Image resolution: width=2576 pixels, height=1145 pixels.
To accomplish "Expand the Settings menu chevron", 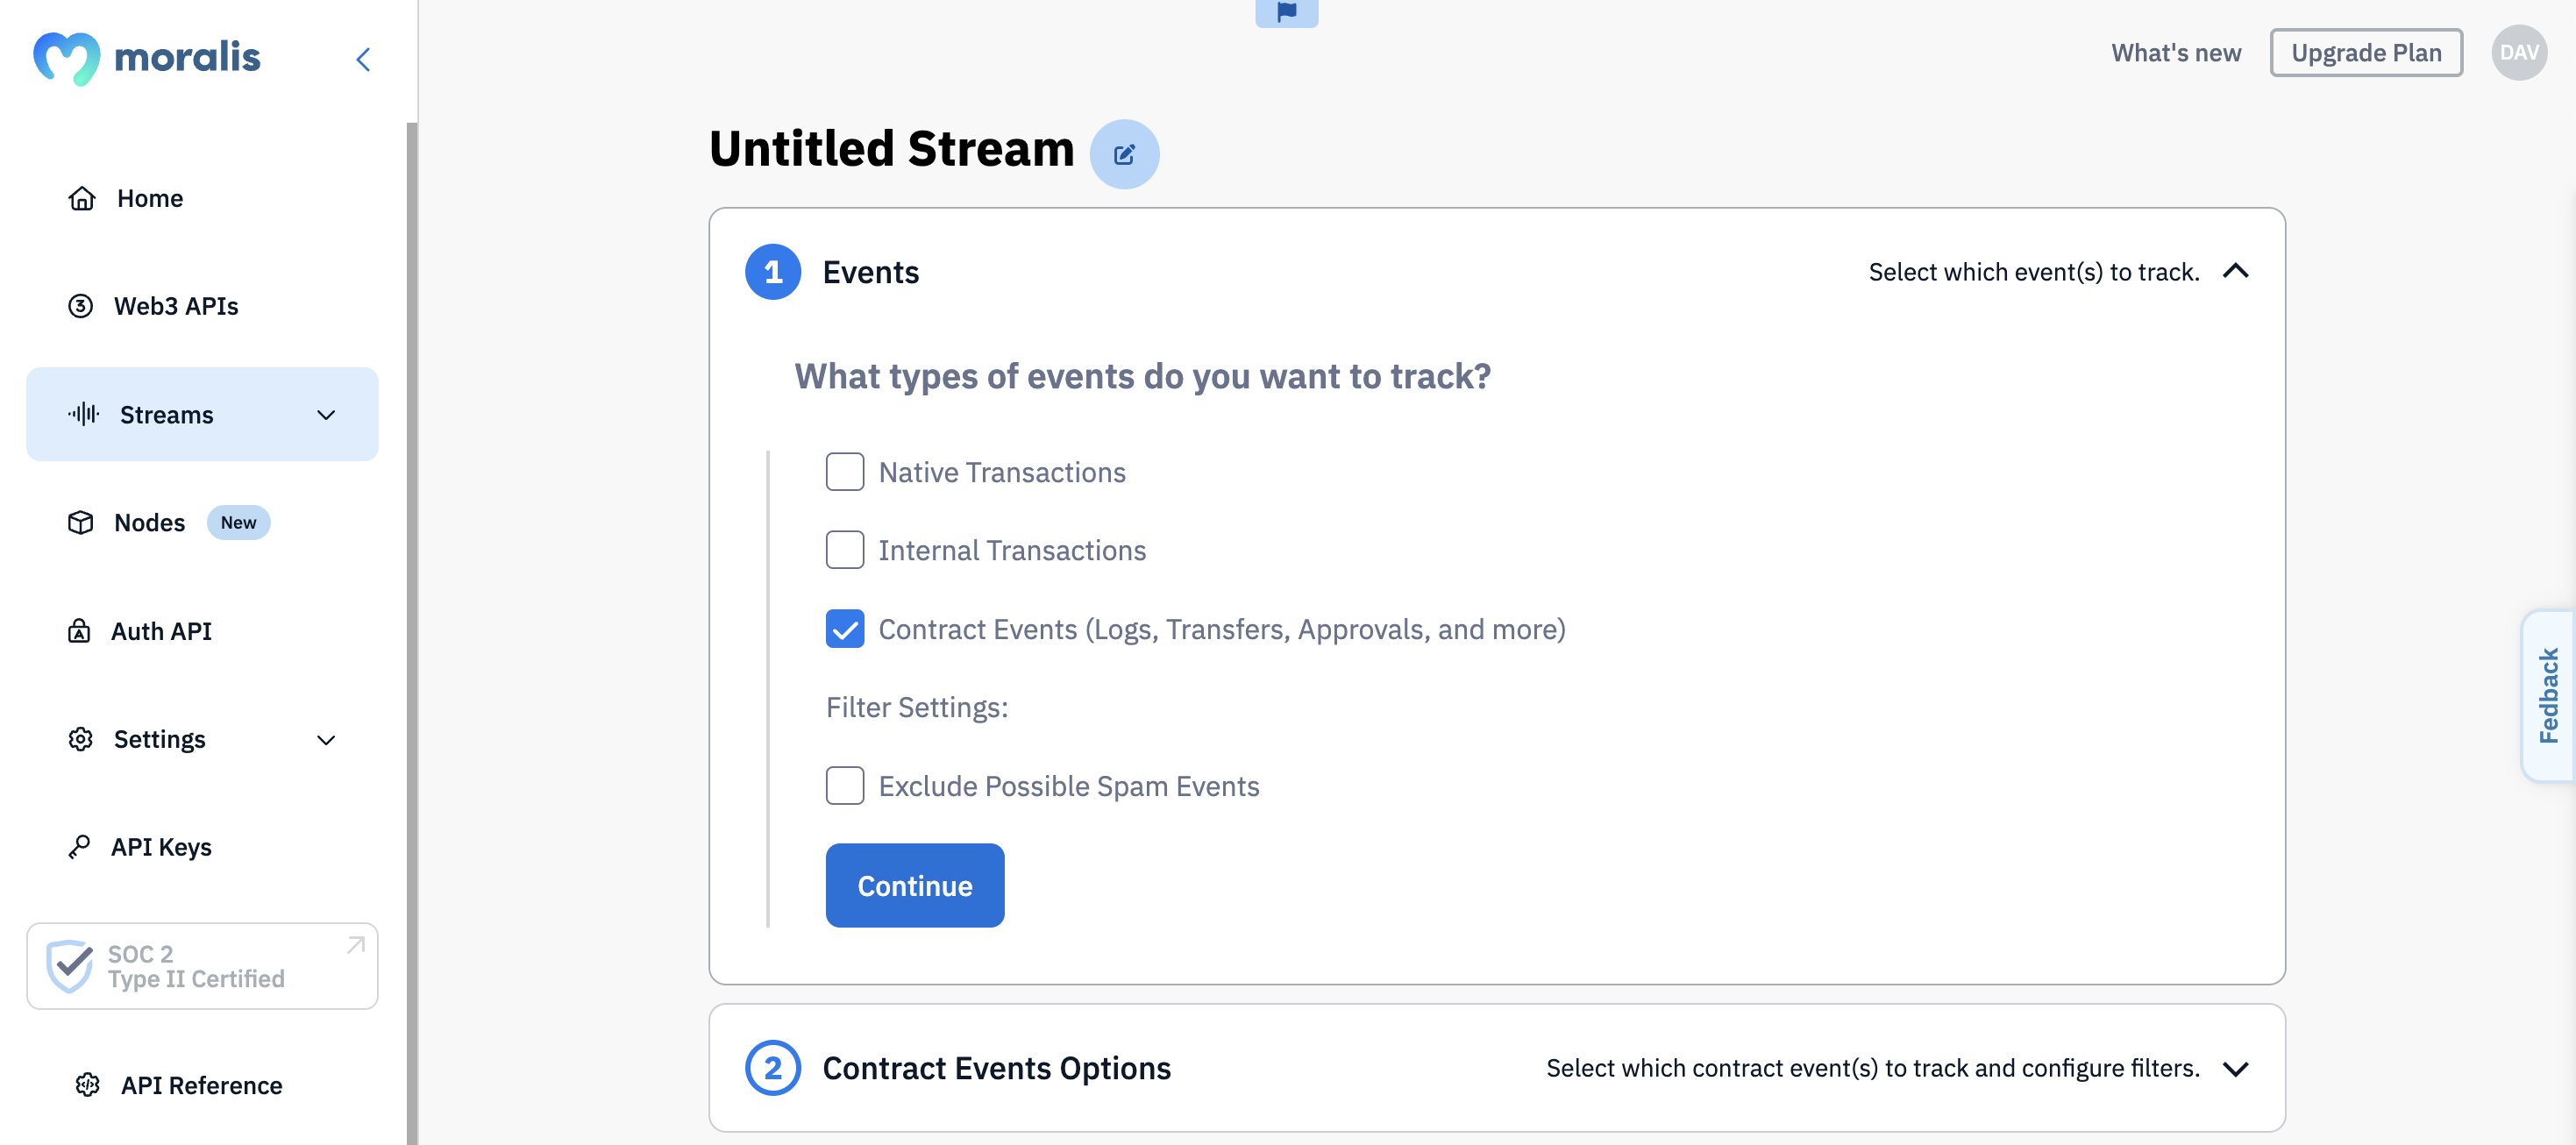I will [x=326, y=740].
